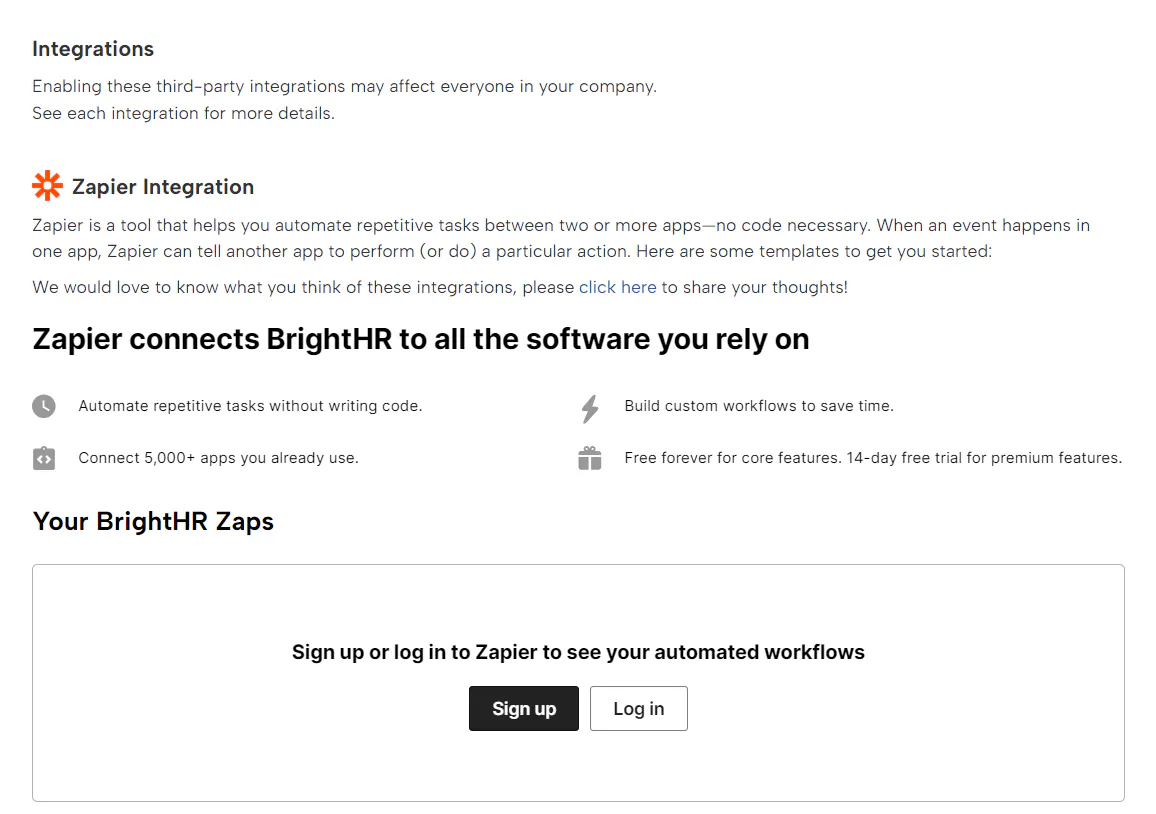1156x814 pixels.
Task: Click the gift box icon
Action: (x=590, y=458)
